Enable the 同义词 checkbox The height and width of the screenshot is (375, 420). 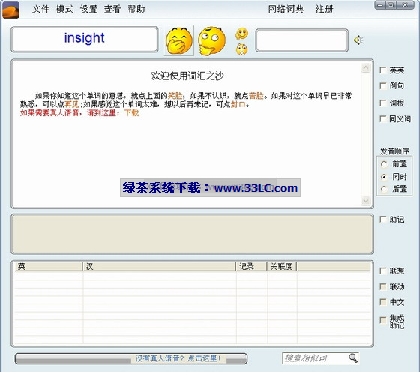pyautogui.click(x=383, y=118)
